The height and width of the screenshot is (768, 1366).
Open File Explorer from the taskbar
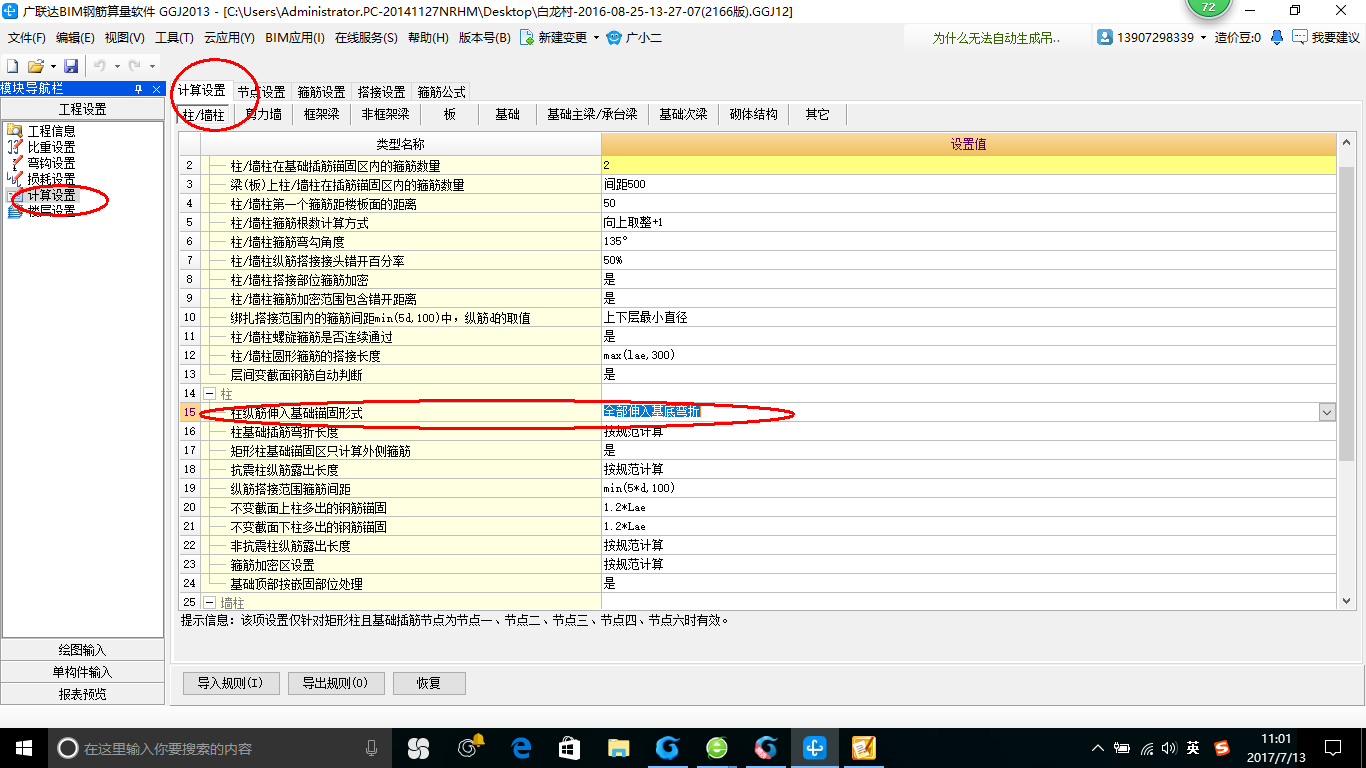(x=619, y=747)
